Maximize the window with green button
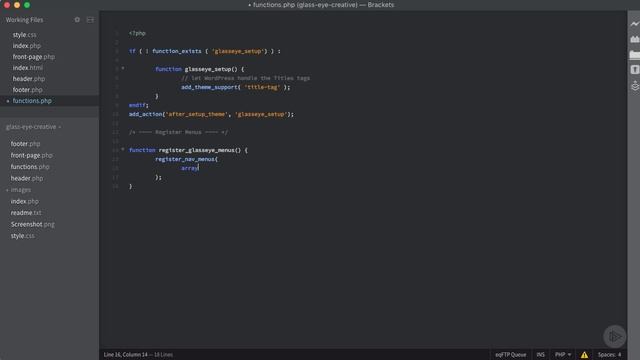Screen dimensions: 640x360 click(27, 5)
